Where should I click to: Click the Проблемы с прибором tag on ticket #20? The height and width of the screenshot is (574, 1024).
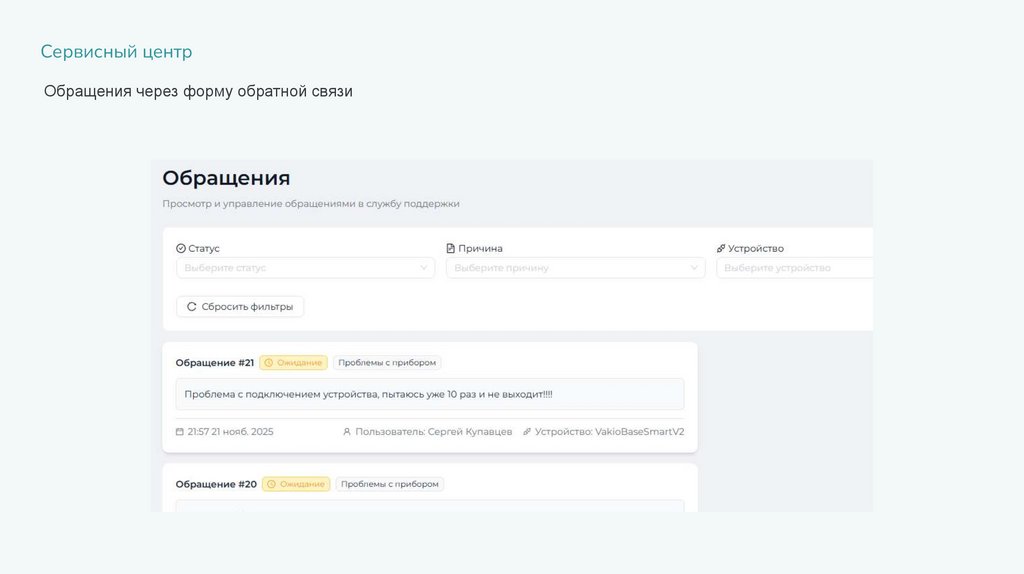pos(390,484)
